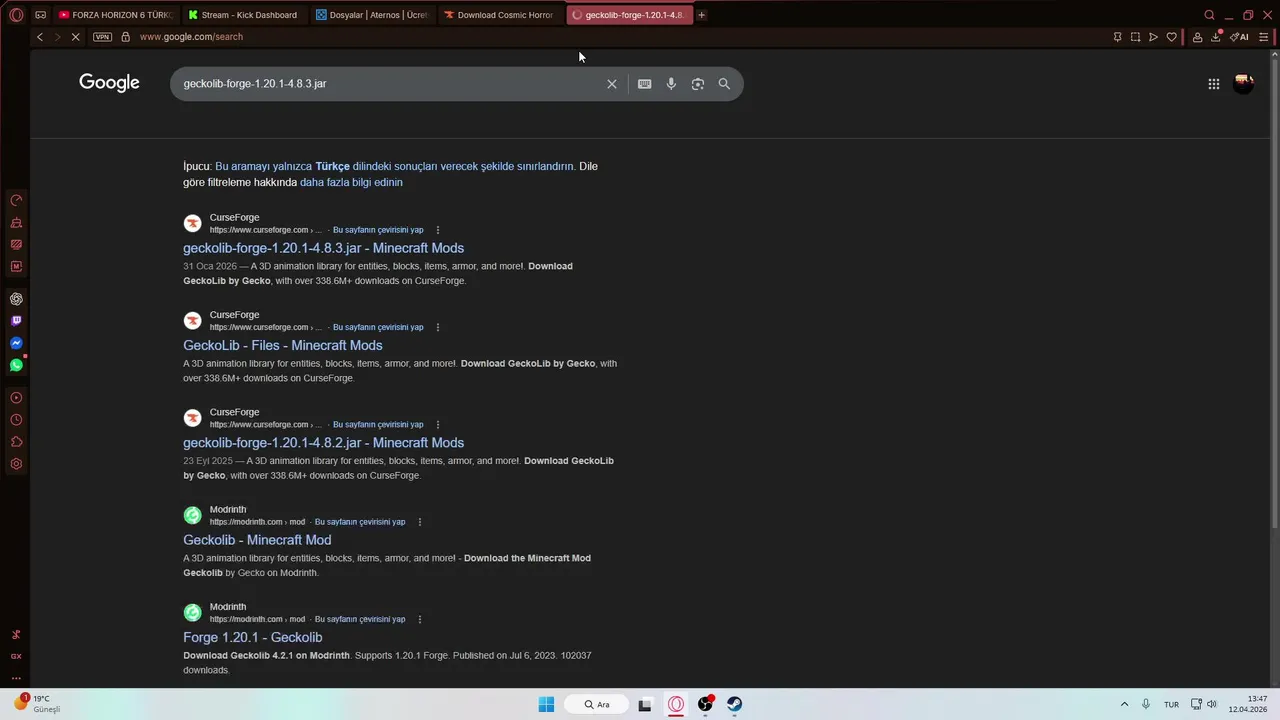Open ChatGPT in the sidebar

(16, 299)
